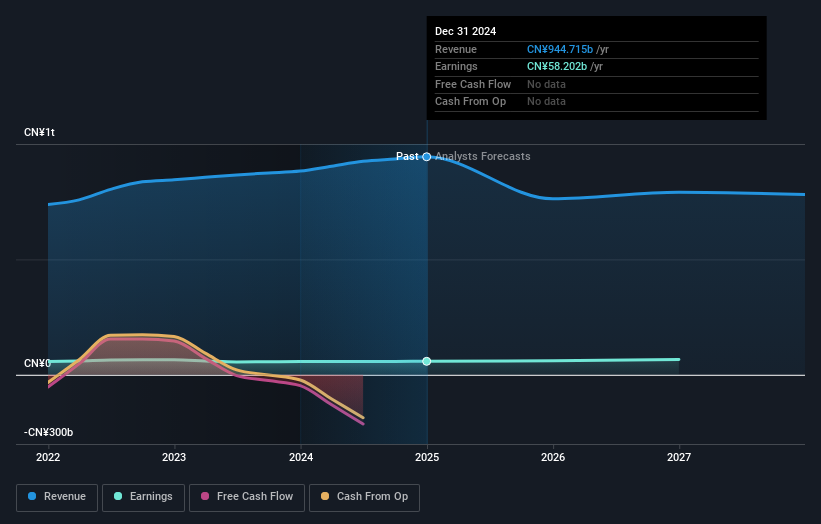Click the pink Free Cash Flow legend dot
The width and height of the screenshot is (821, 524).
click(x=205, y=496)
